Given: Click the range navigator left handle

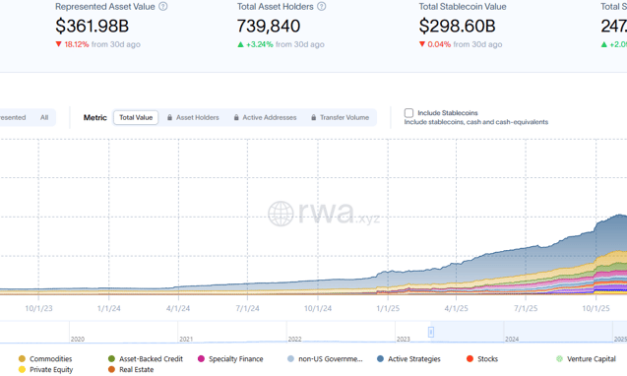Looking at the screenshot, I should [x=431, y=332].
